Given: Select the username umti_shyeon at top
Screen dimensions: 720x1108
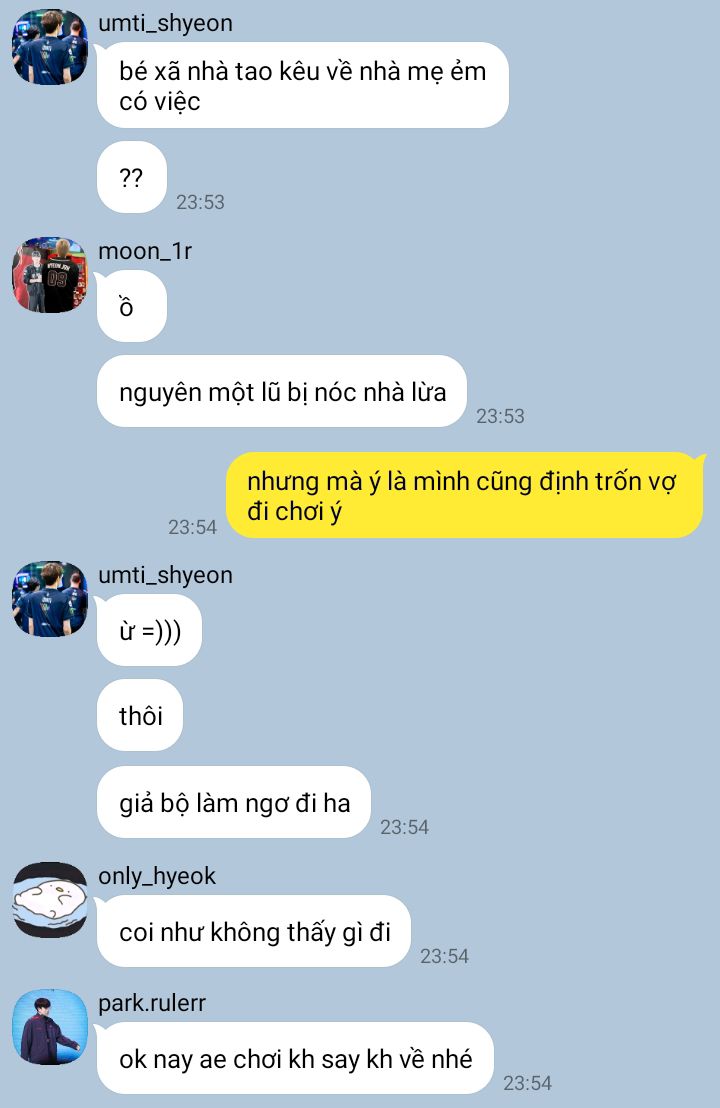Looking at the screenshot, I should (165, 23).
